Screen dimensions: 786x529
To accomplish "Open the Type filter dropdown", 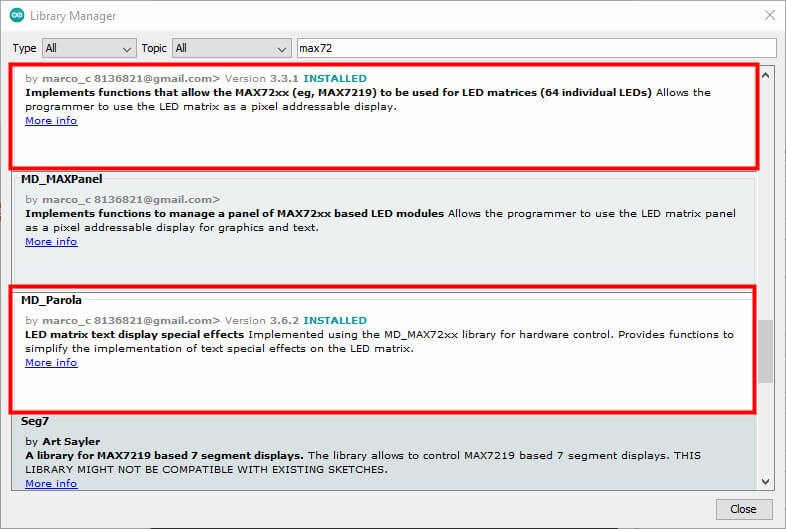I will tap(89, 48).
